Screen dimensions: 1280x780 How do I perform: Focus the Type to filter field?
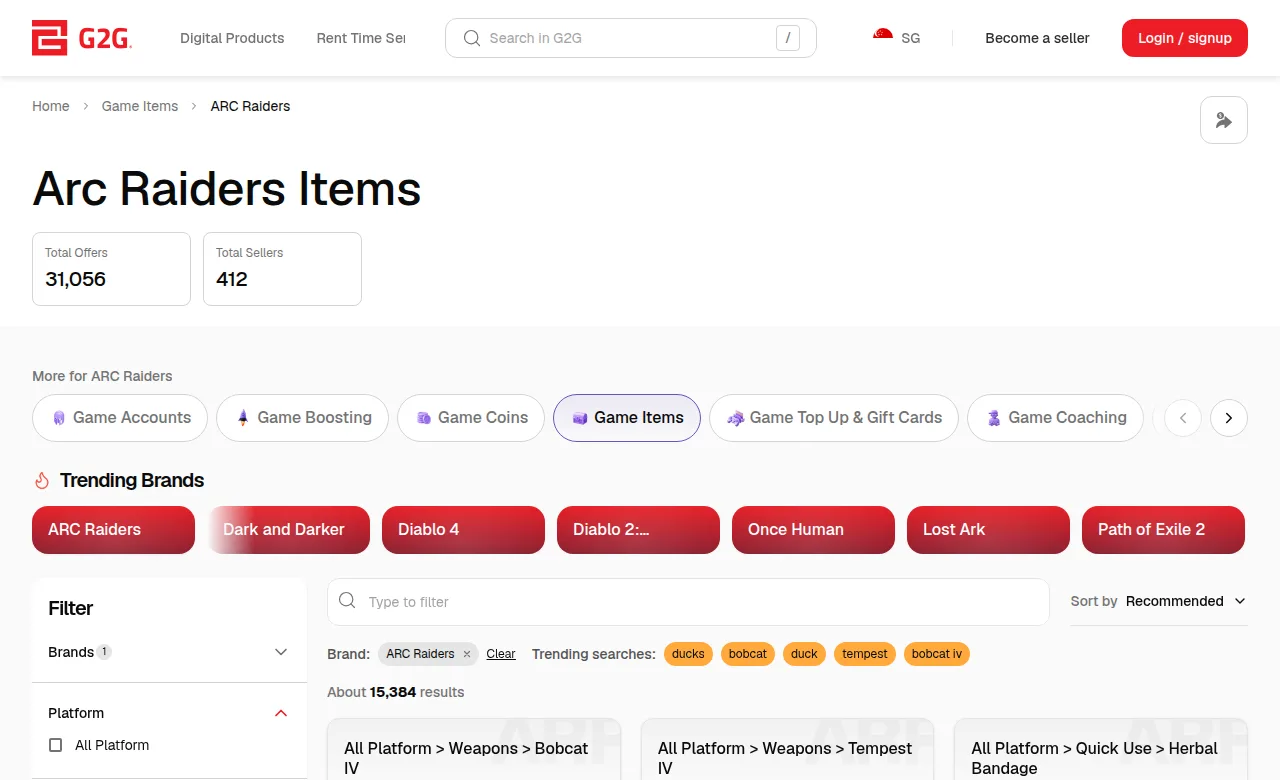tap(688, 602)
